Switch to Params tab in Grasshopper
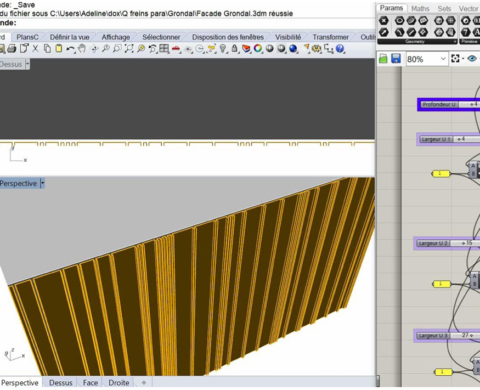 (x=391, y=8)
